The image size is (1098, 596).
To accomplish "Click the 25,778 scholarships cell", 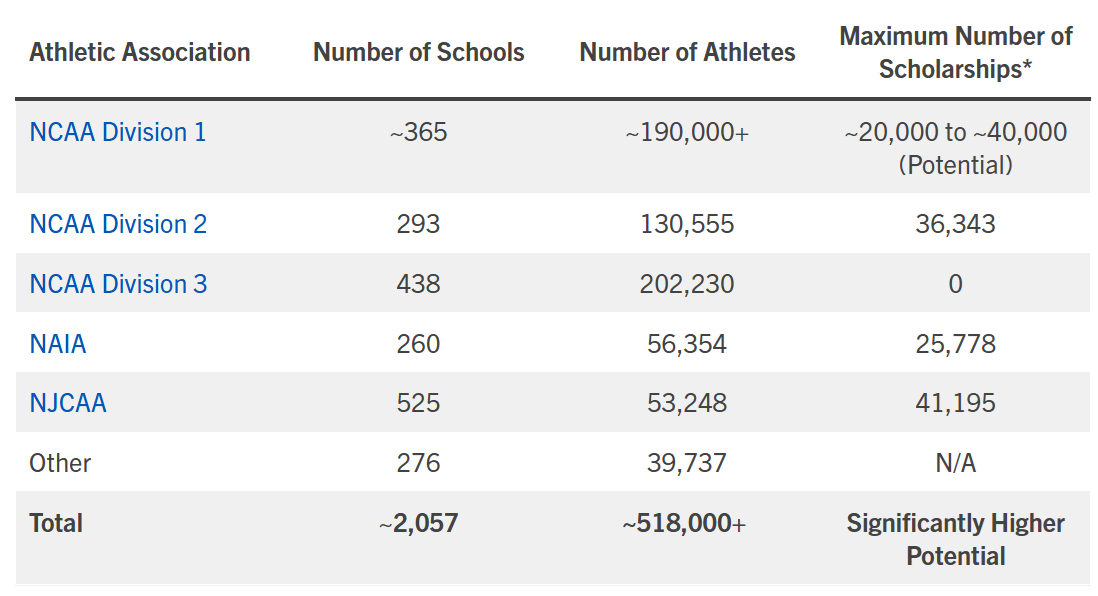I will [955, 344].
